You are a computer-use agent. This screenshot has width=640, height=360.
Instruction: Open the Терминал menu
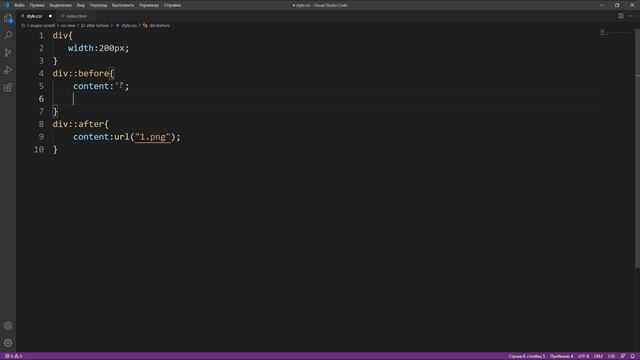149,5
